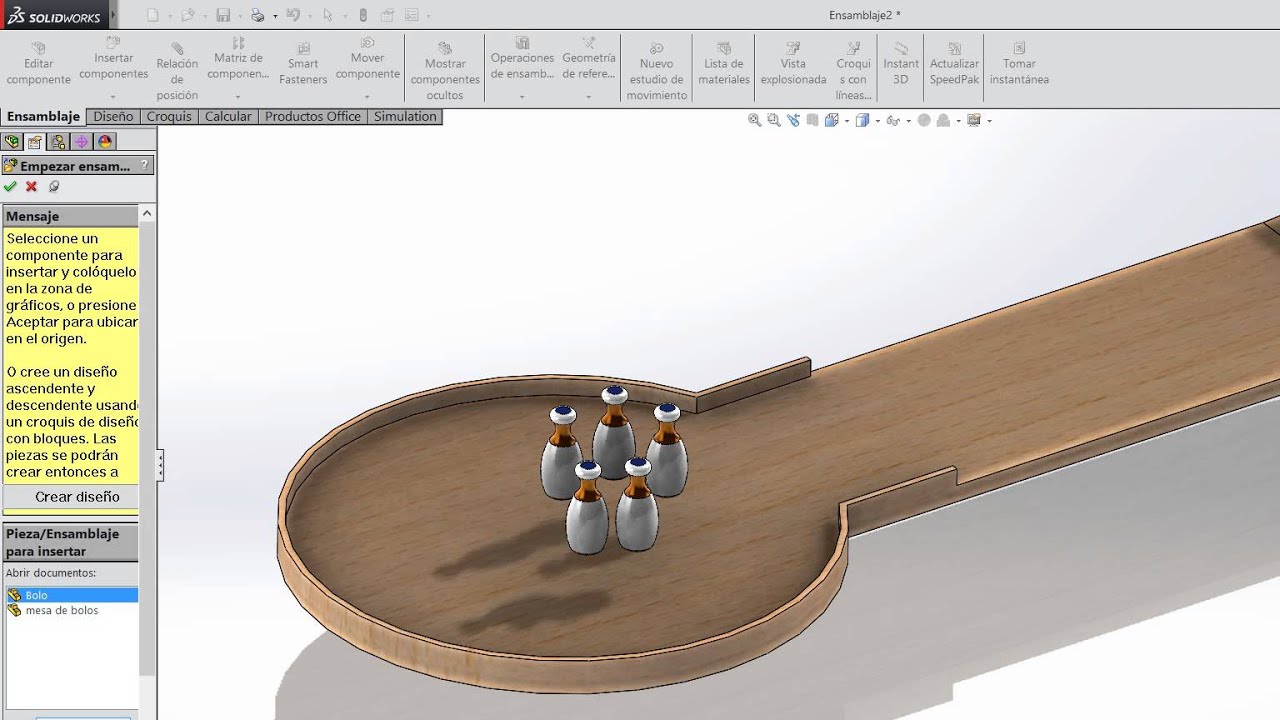Open DisplayManager color sphere tab
Screen dimensions: 1280x720
click(x=105, y=142)
